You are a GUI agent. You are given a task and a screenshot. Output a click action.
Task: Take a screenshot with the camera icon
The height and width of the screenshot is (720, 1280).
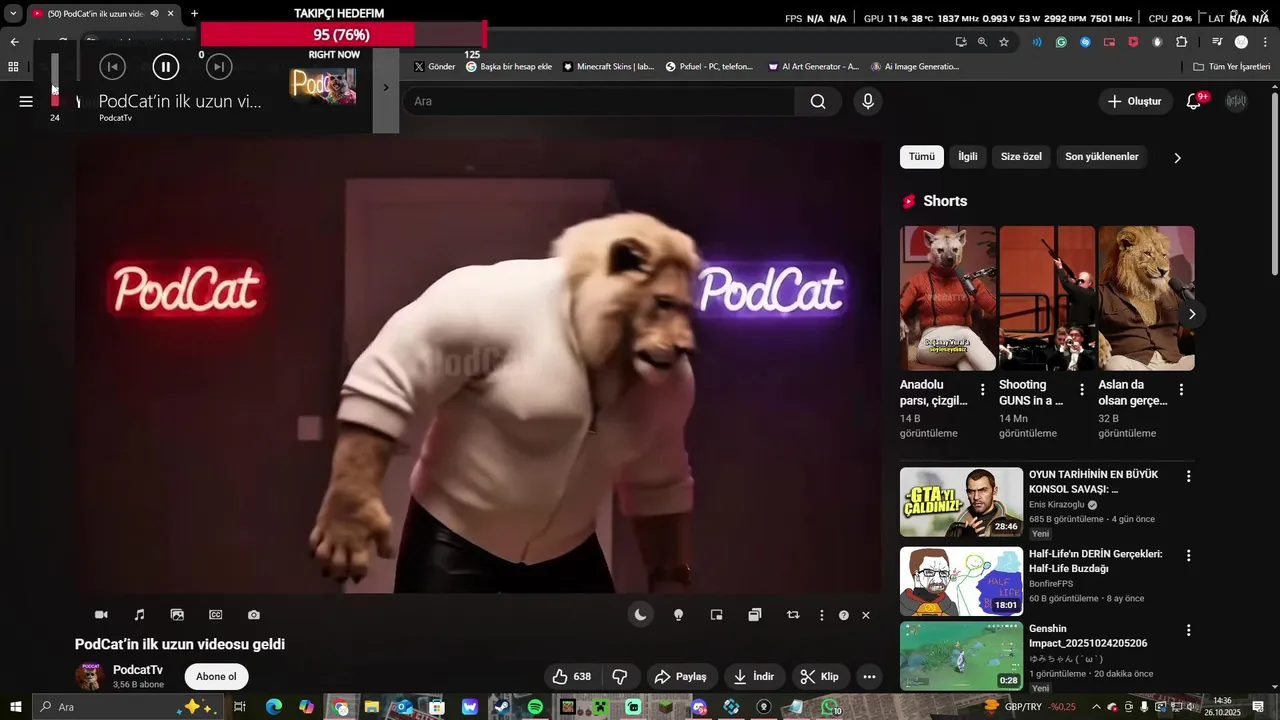[x=254, y=615]
